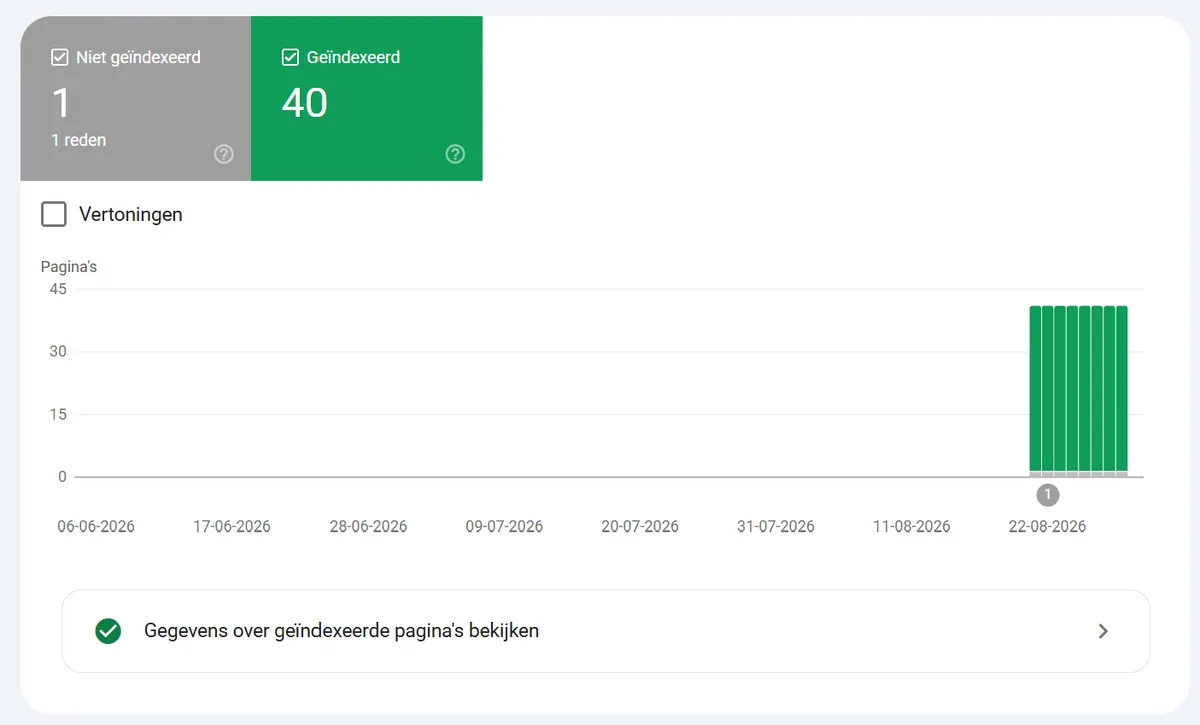Click the 22-08-2026 date label

[x=1047, y=527]
